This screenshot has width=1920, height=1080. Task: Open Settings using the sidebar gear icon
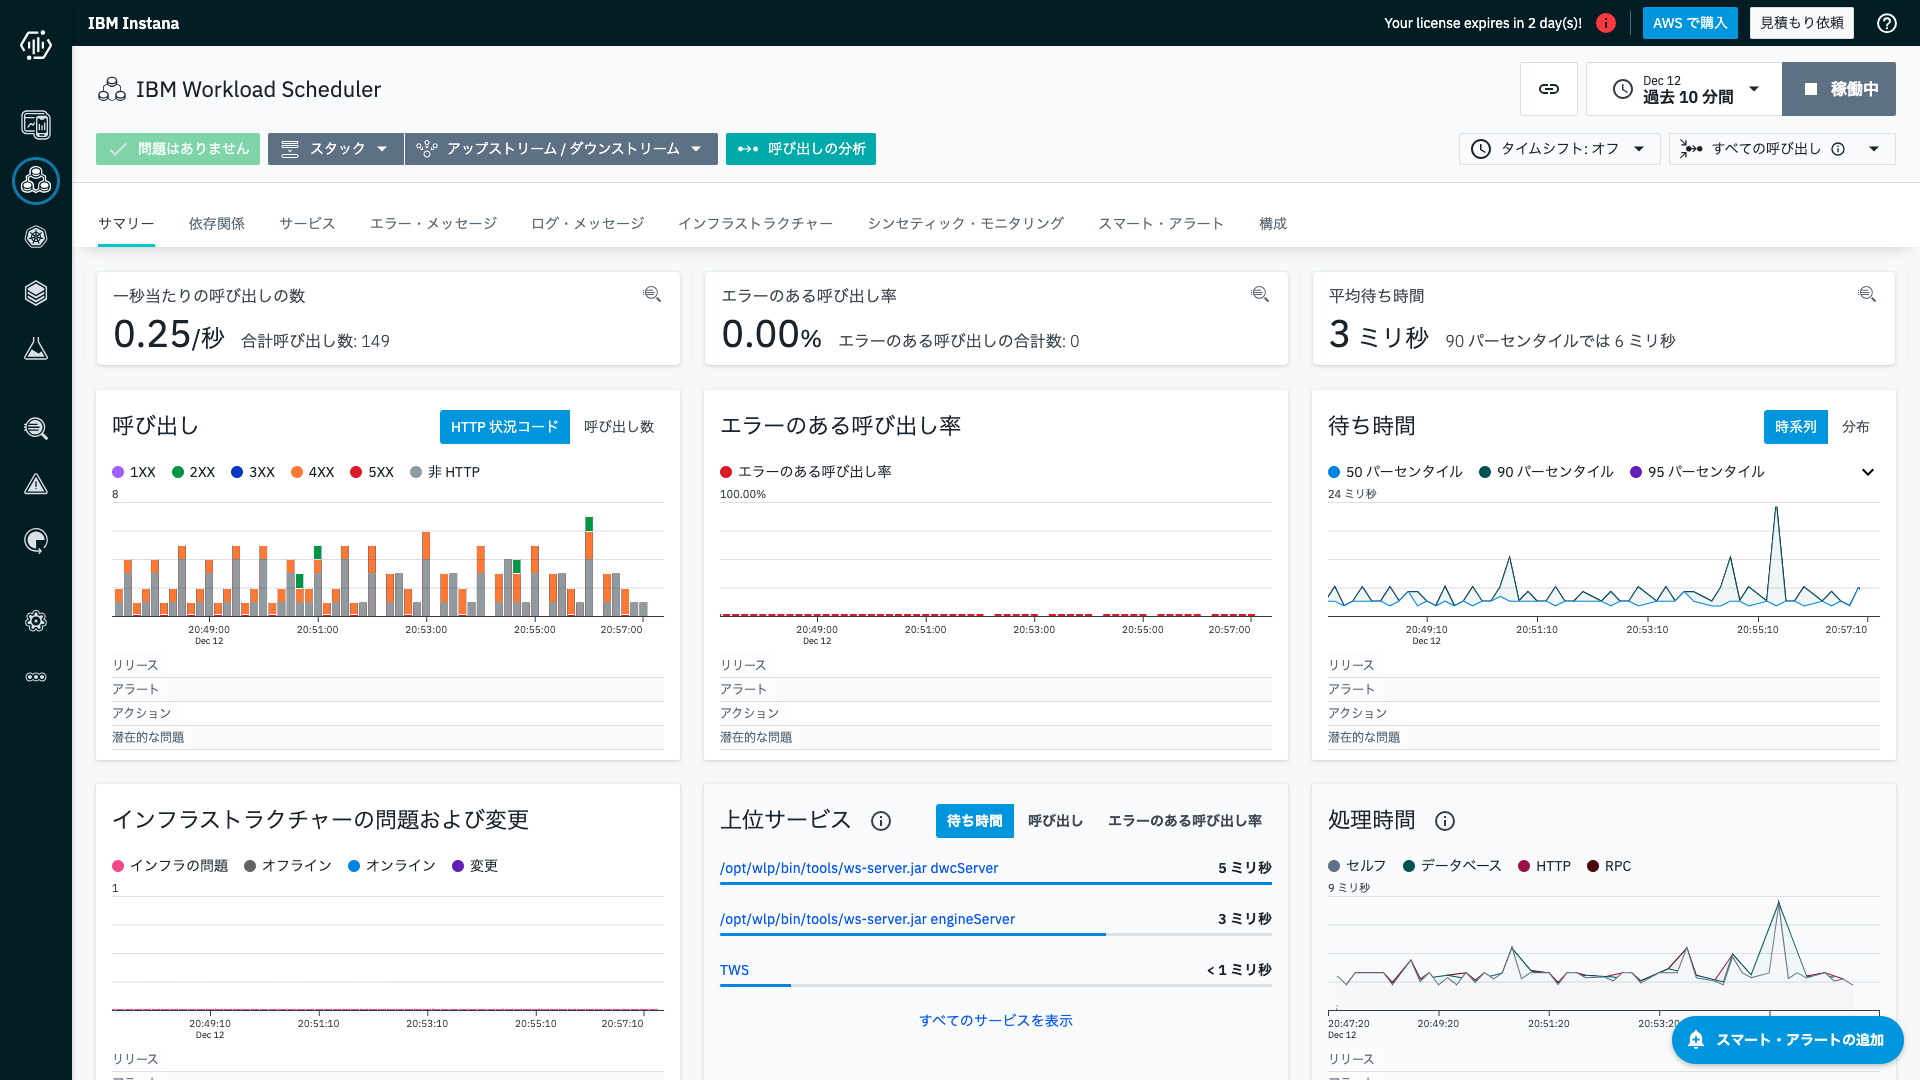36,621
